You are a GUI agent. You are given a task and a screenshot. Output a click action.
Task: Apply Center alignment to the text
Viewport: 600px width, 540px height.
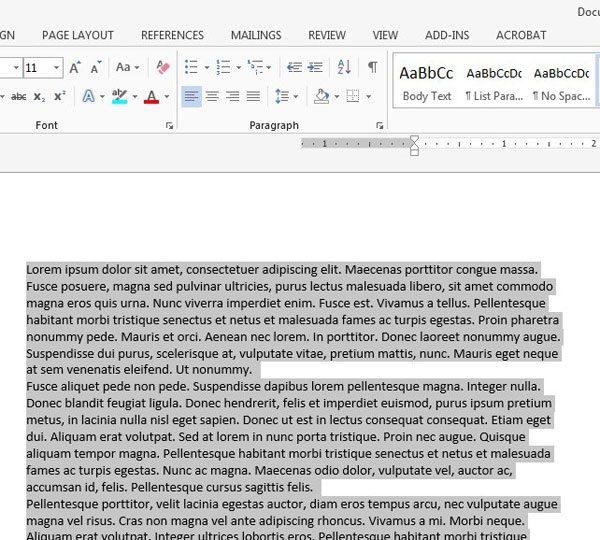[x=212, y=97]
